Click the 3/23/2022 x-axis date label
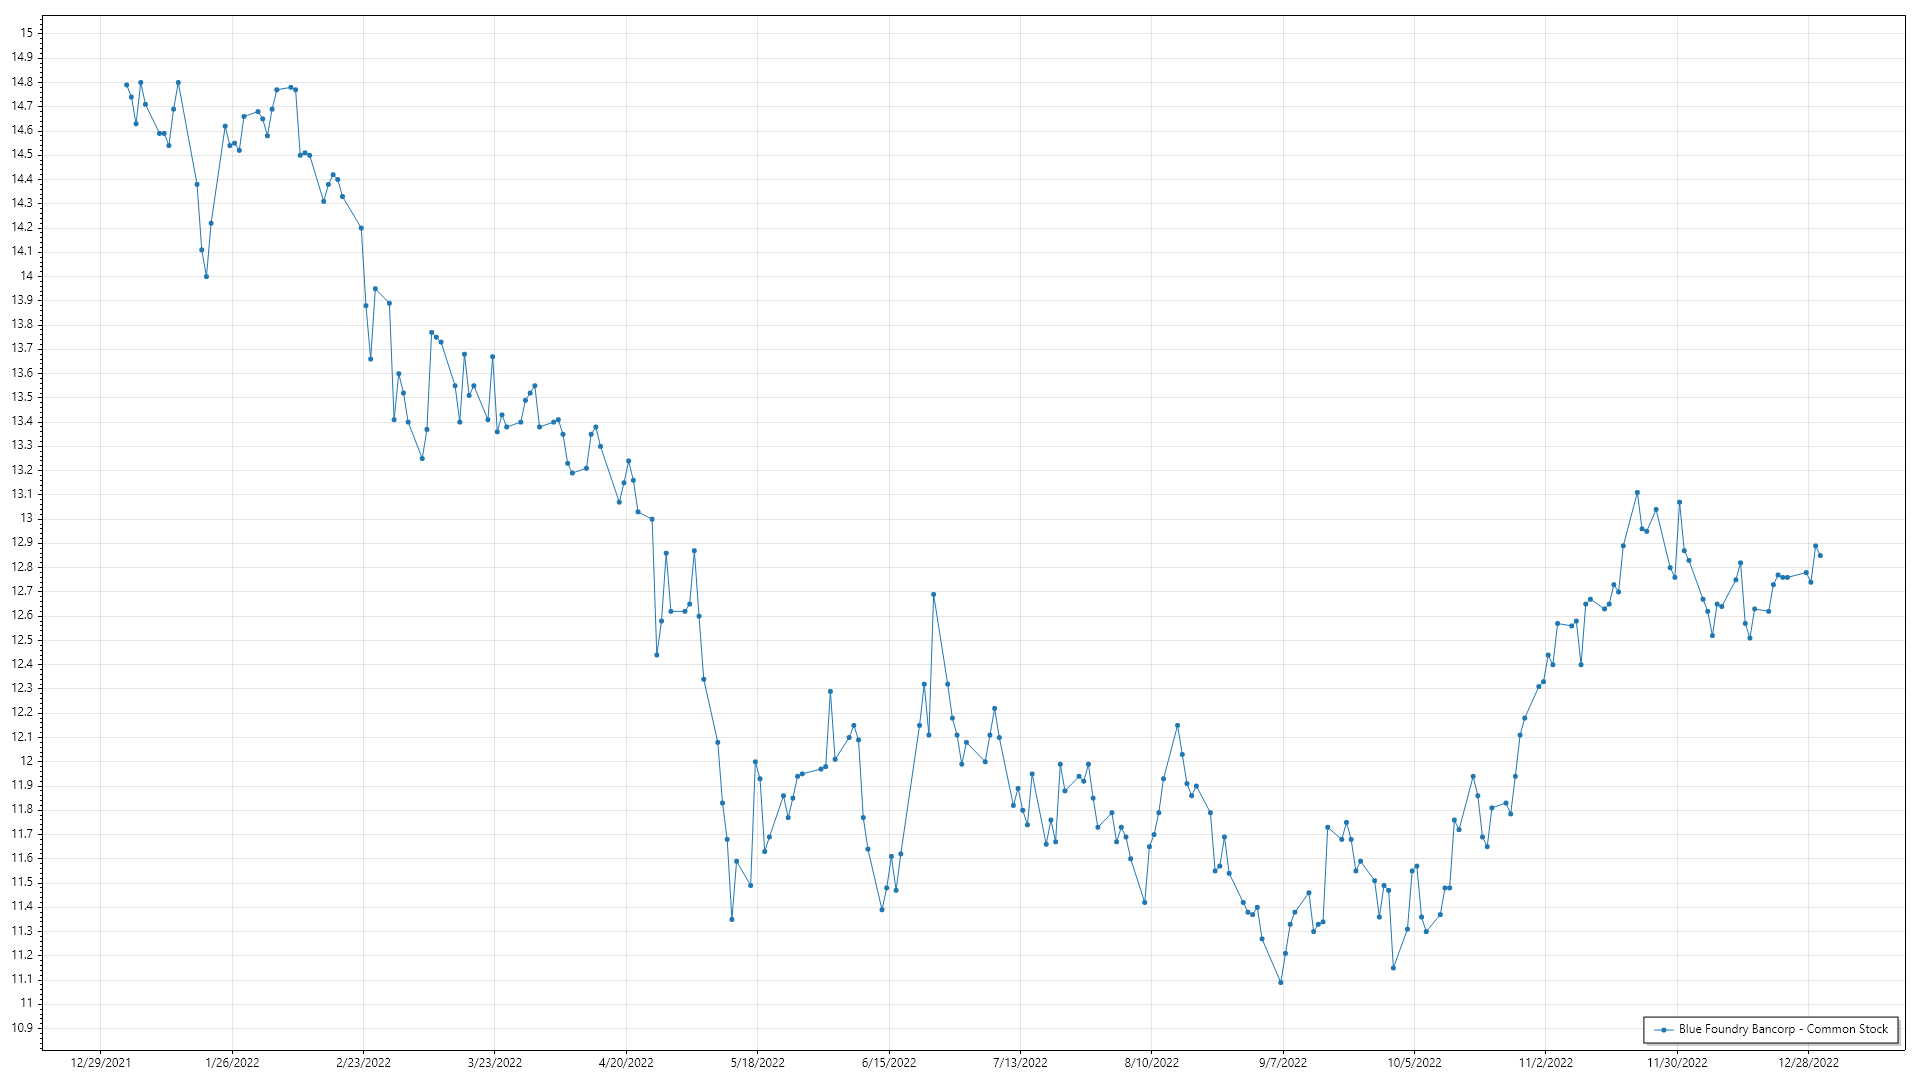The width and height of the screenshot is (1920, 1080). (495, 1063)
